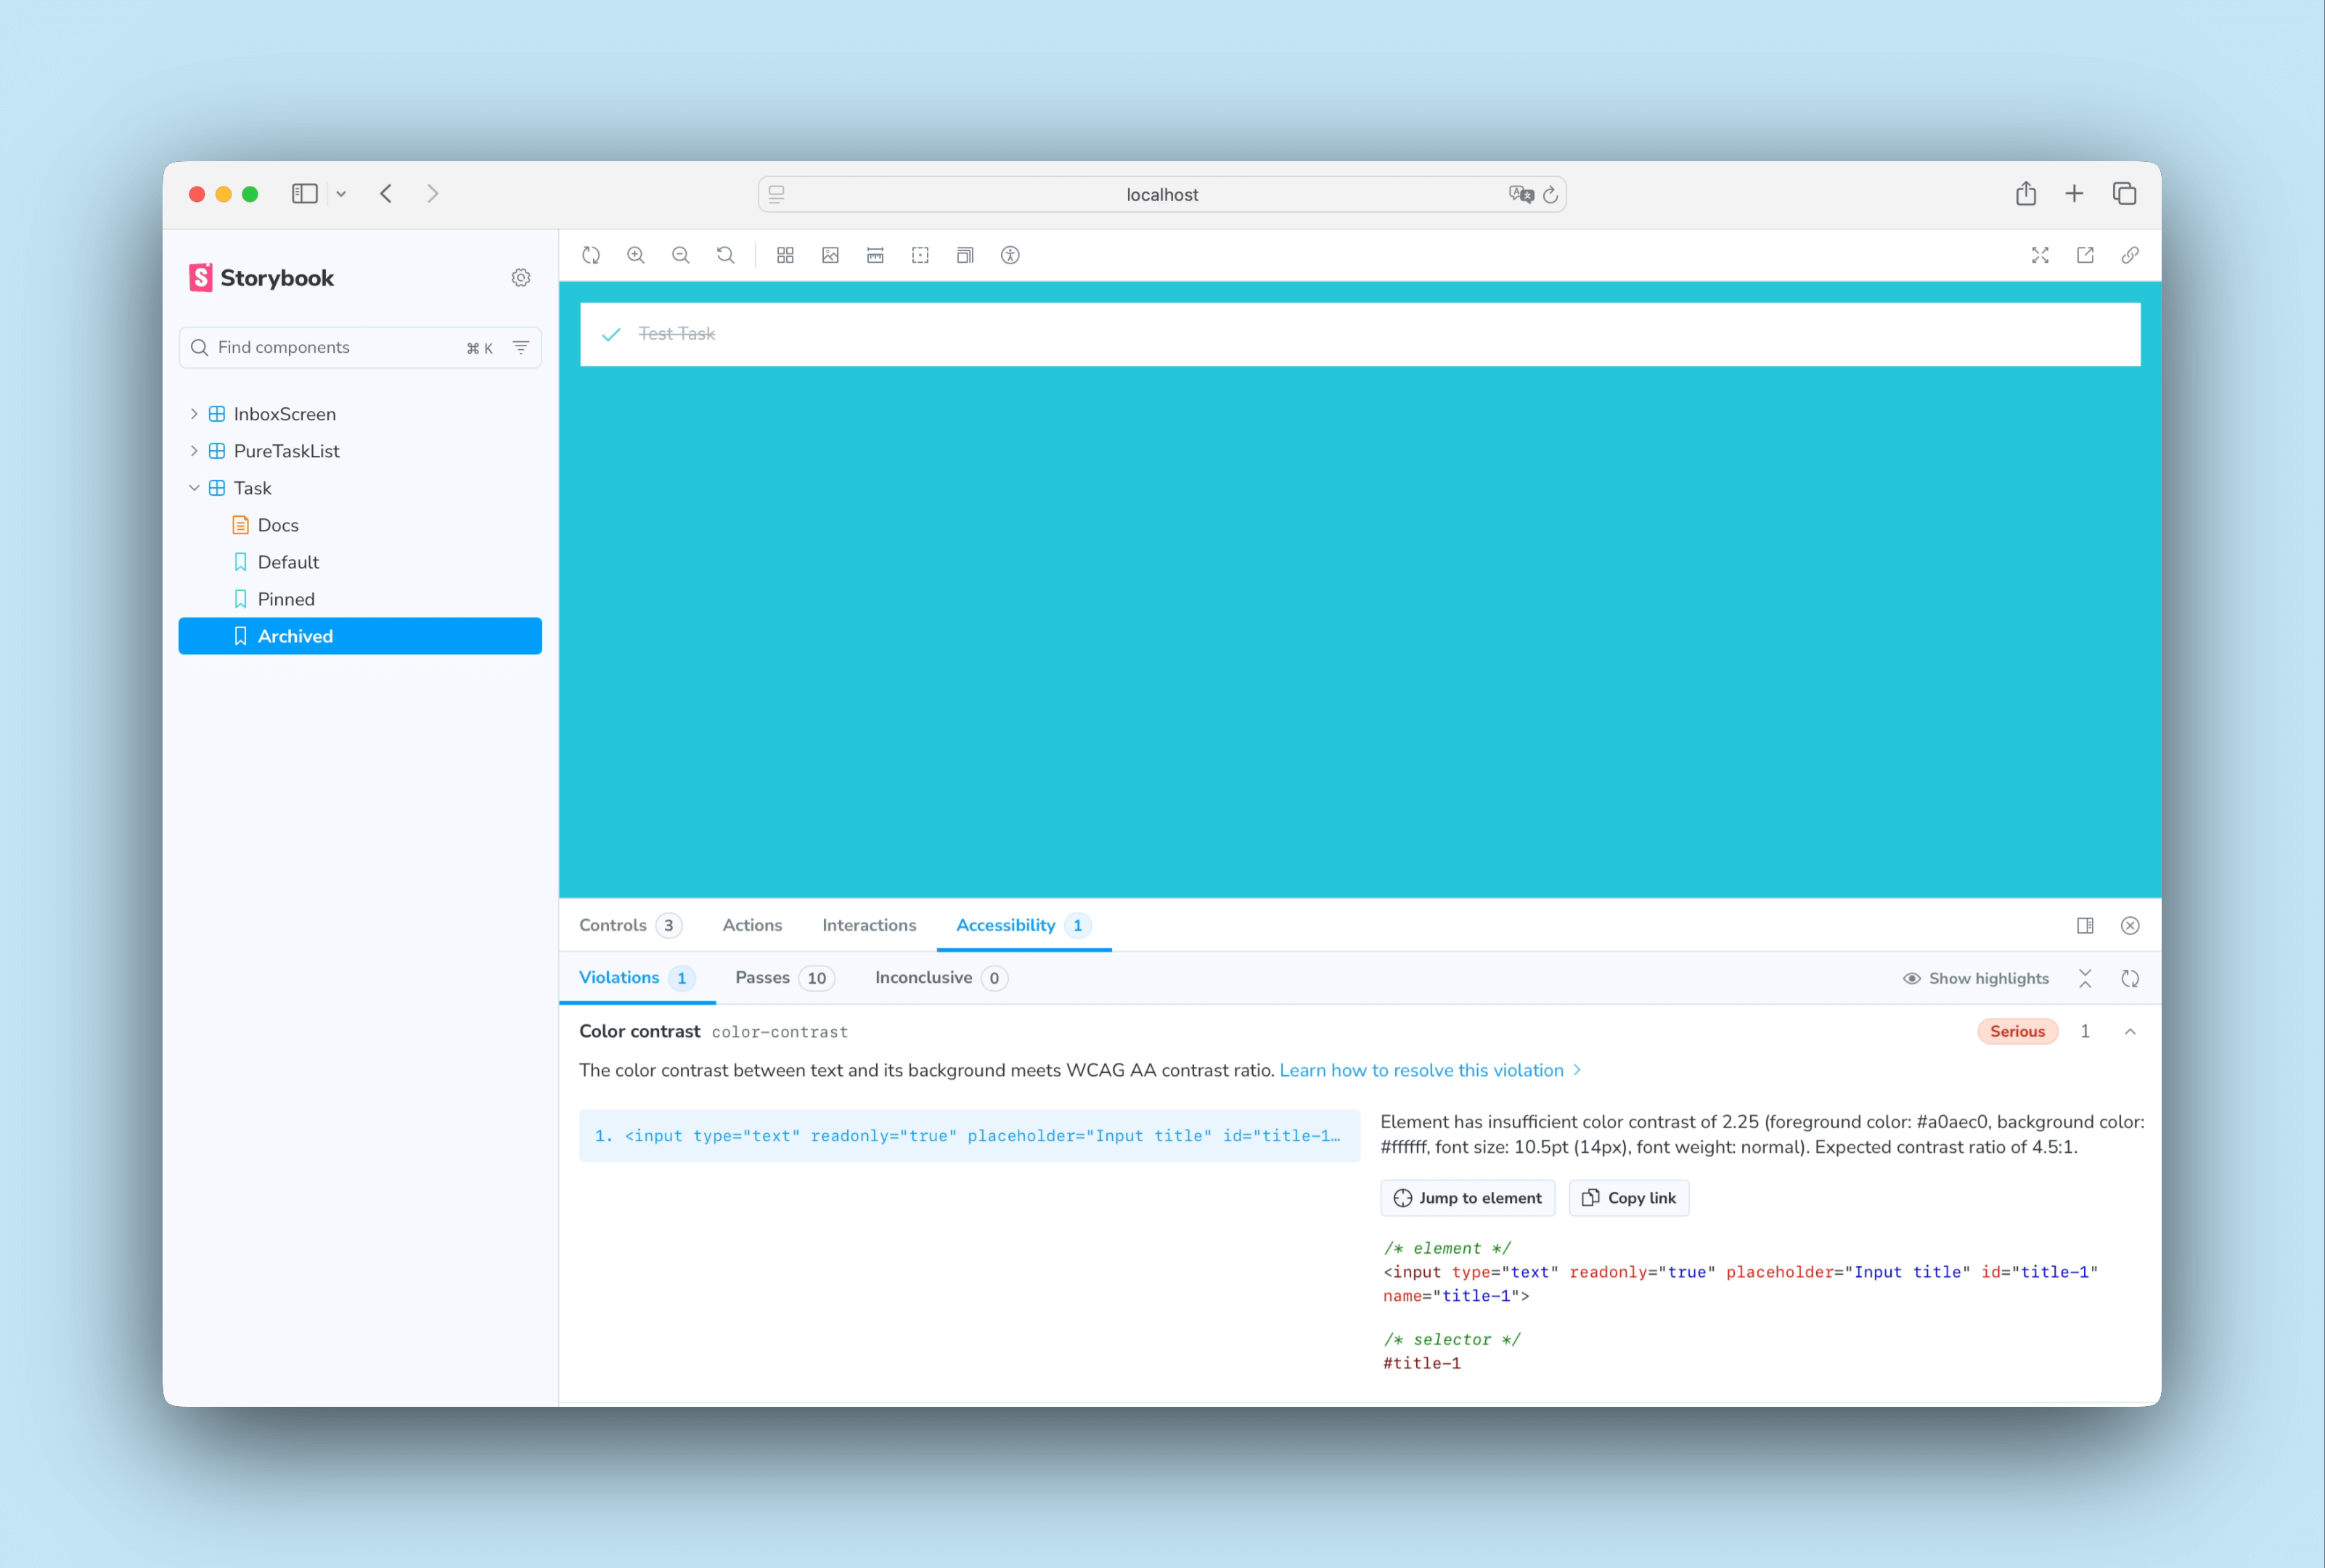Collapse the Color contrast violation chevron
This screenshot has width=2325, height=1568.
2130,1031
